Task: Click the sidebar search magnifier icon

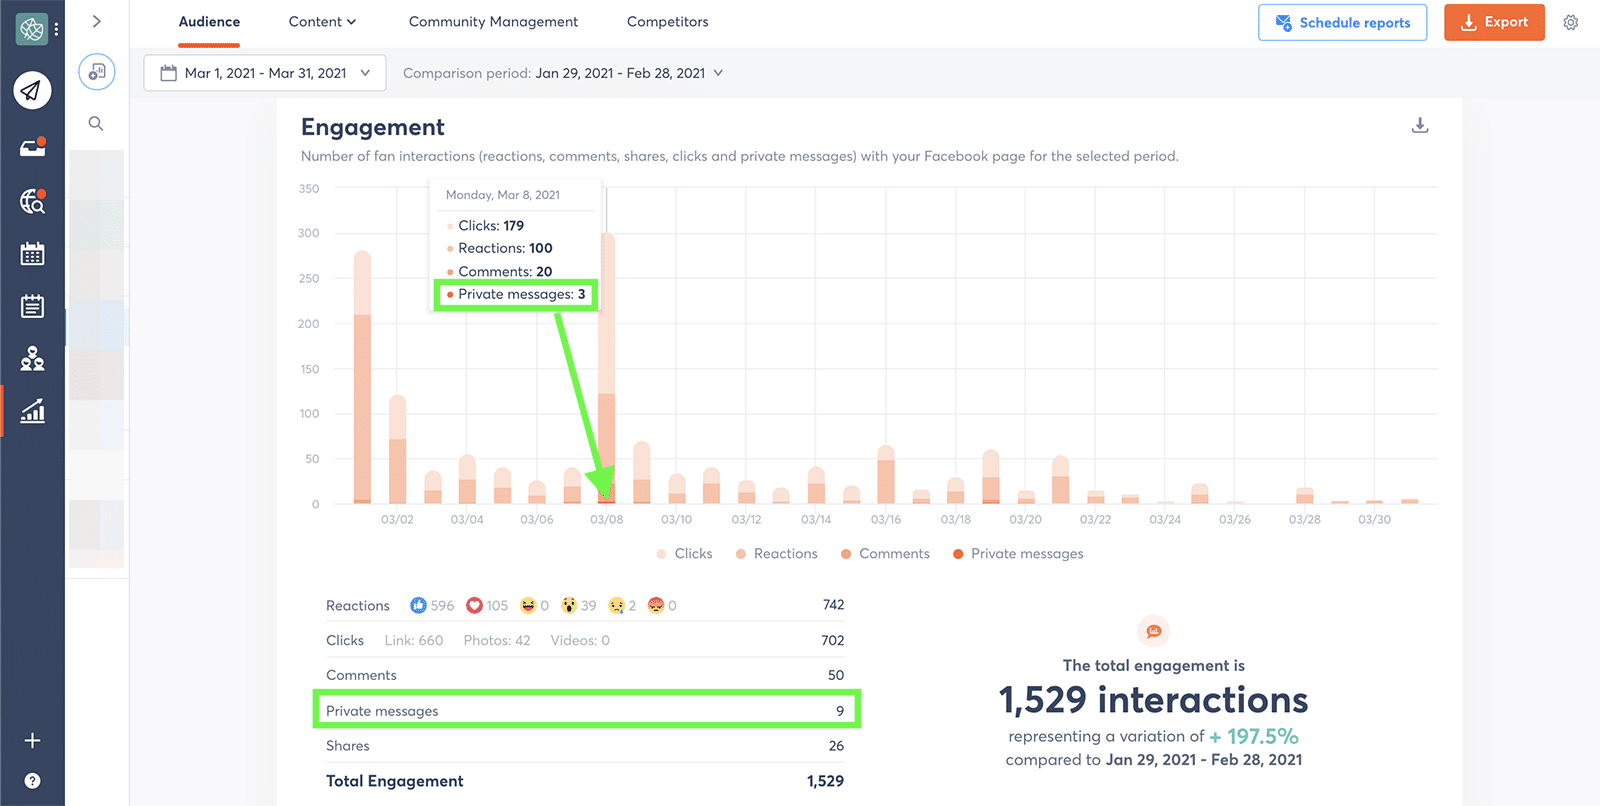Action: 96,123
